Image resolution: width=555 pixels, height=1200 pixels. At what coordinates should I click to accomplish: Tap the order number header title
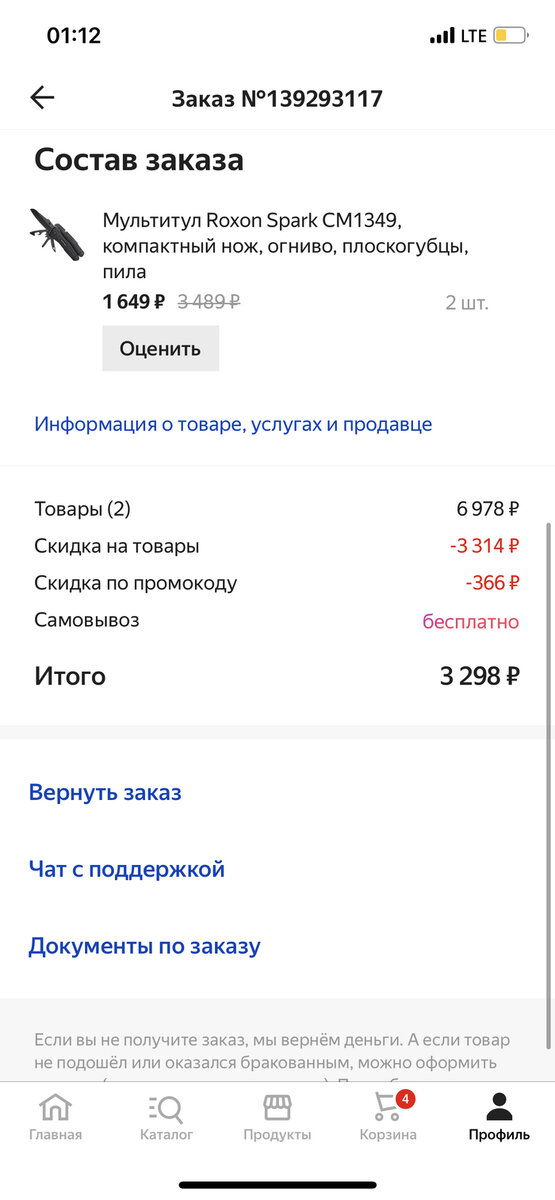tap(277, 98)
